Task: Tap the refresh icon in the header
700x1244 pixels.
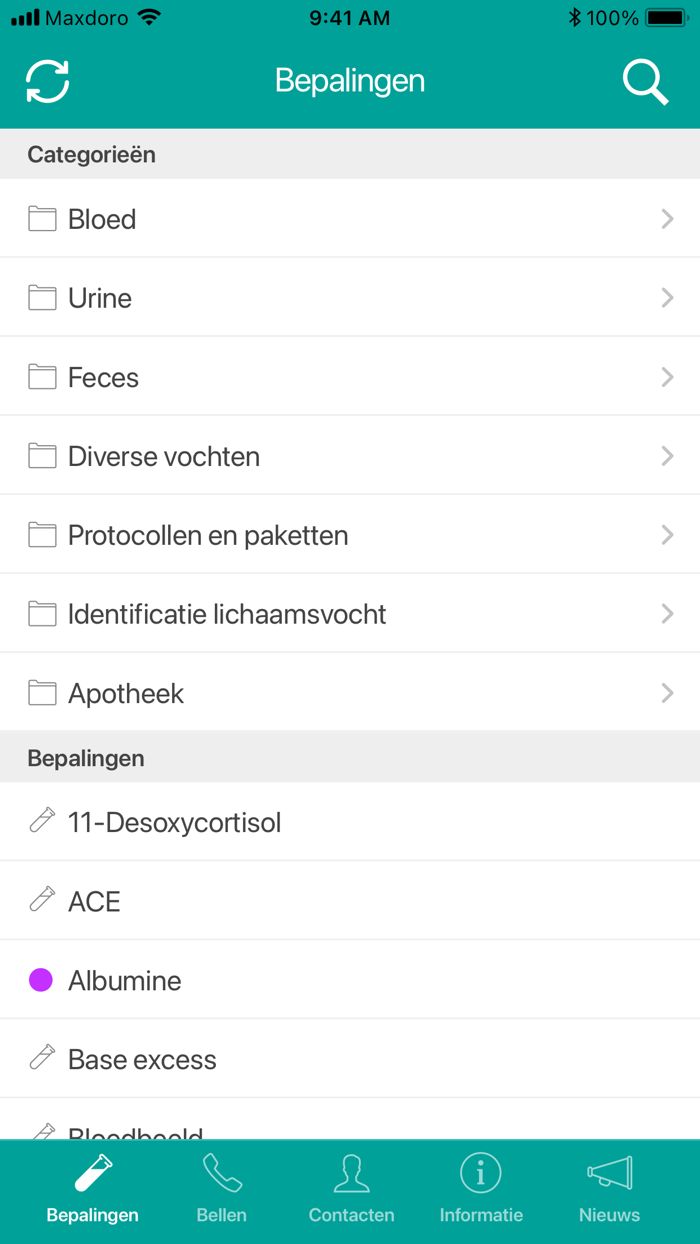Action: (x=46, y=81)
